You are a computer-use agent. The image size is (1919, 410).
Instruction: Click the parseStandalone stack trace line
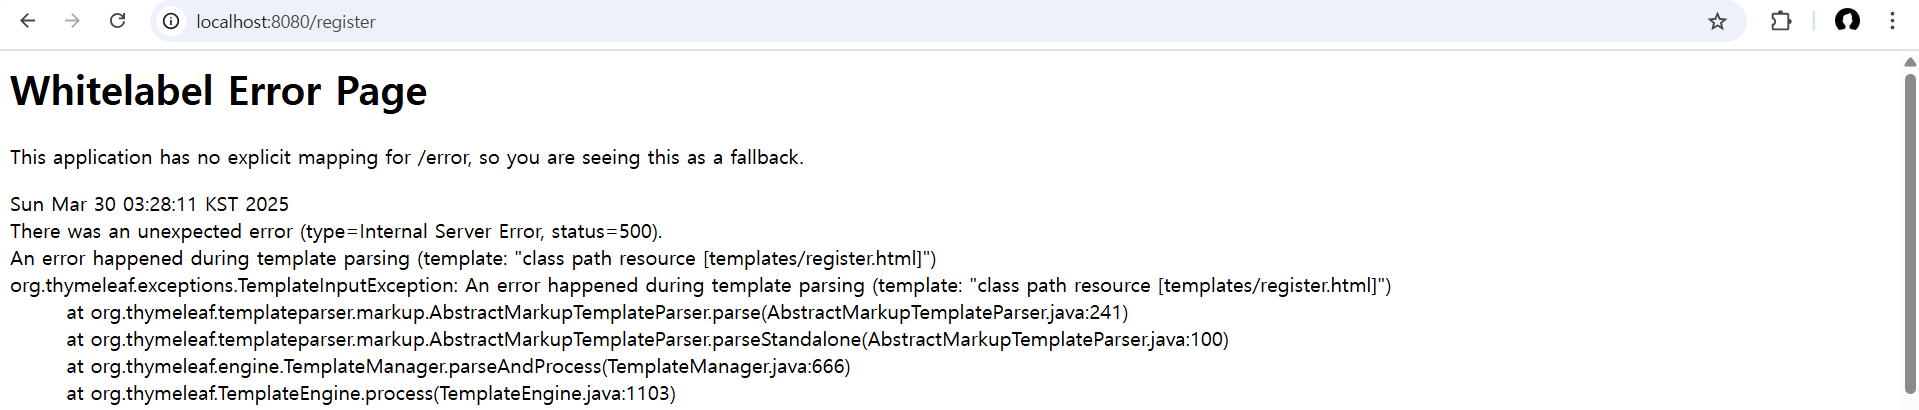pos(647,340)
